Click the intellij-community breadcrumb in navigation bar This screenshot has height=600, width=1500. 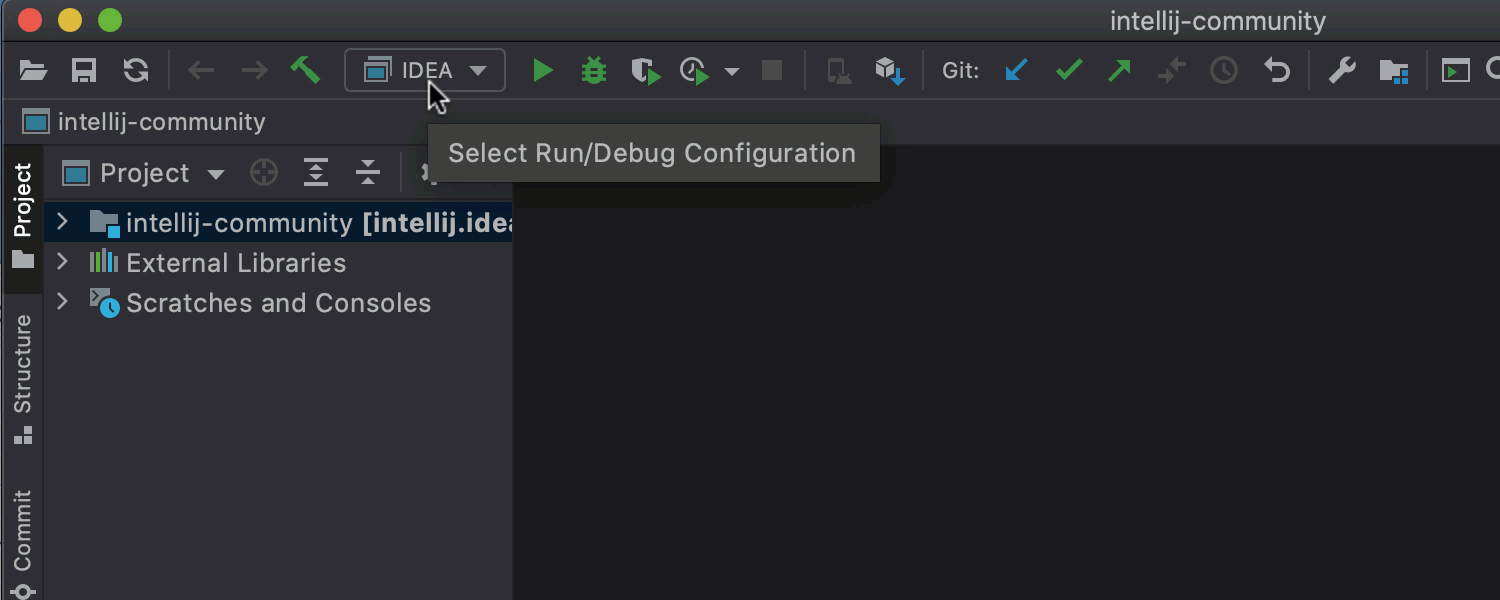coord(144,122)
